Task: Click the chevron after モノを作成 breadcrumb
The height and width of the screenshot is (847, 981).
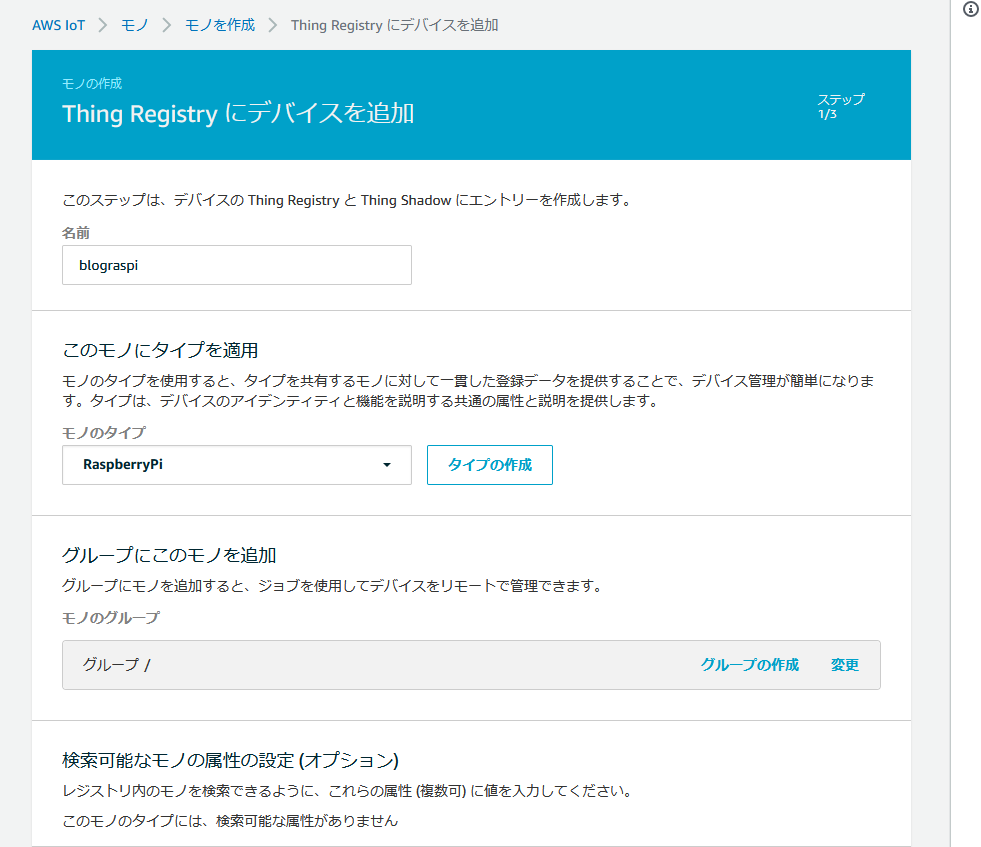Action: pyautogui.click(x=273, y=25)
